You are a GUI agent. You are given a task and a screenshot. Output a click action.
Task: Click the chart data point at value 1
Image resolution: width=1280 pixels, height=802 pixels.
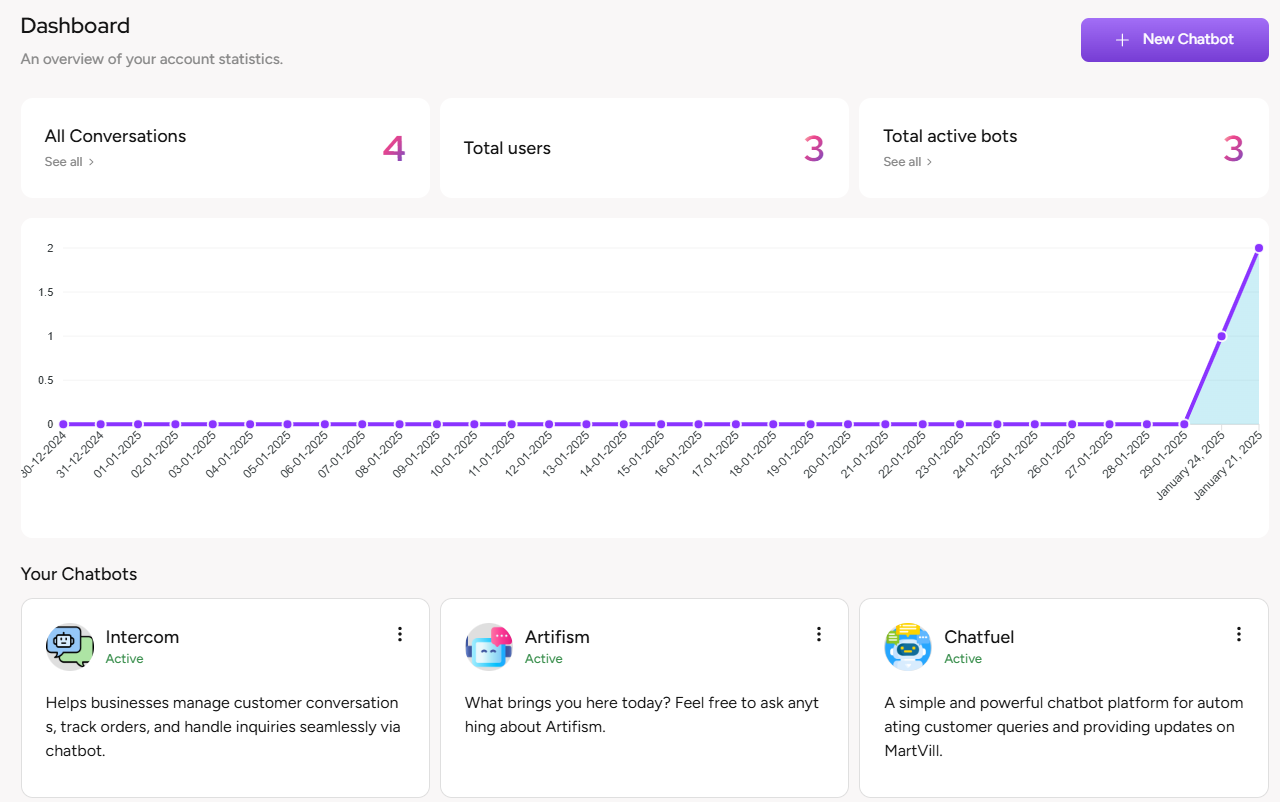[1221, 336]
